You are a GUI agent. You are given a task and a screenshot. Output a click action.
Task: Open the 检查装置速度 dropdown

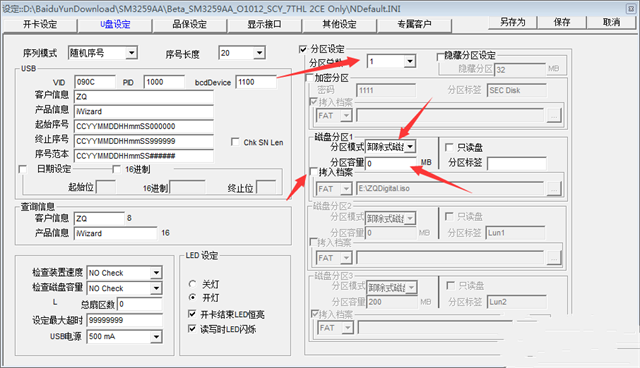pyautogui.click(x=156, y=273)
